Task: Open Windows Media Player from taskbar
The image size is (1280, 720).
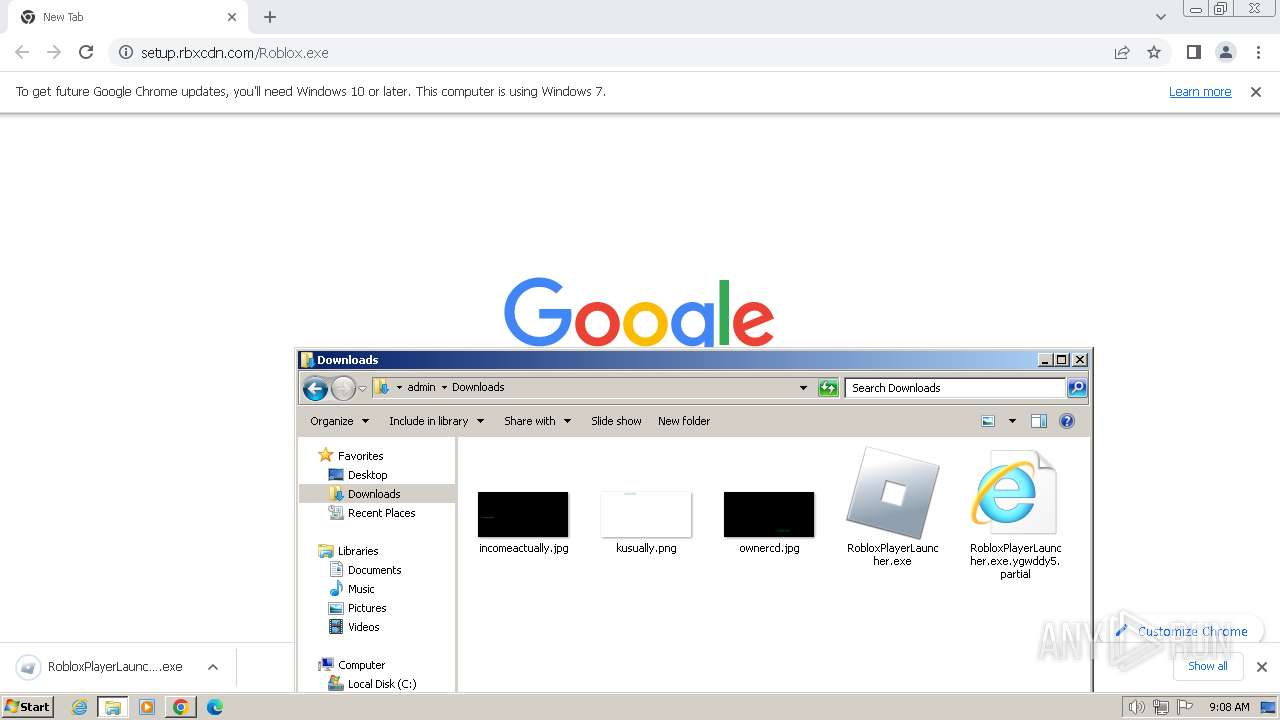Action: (x=147, y=707)
